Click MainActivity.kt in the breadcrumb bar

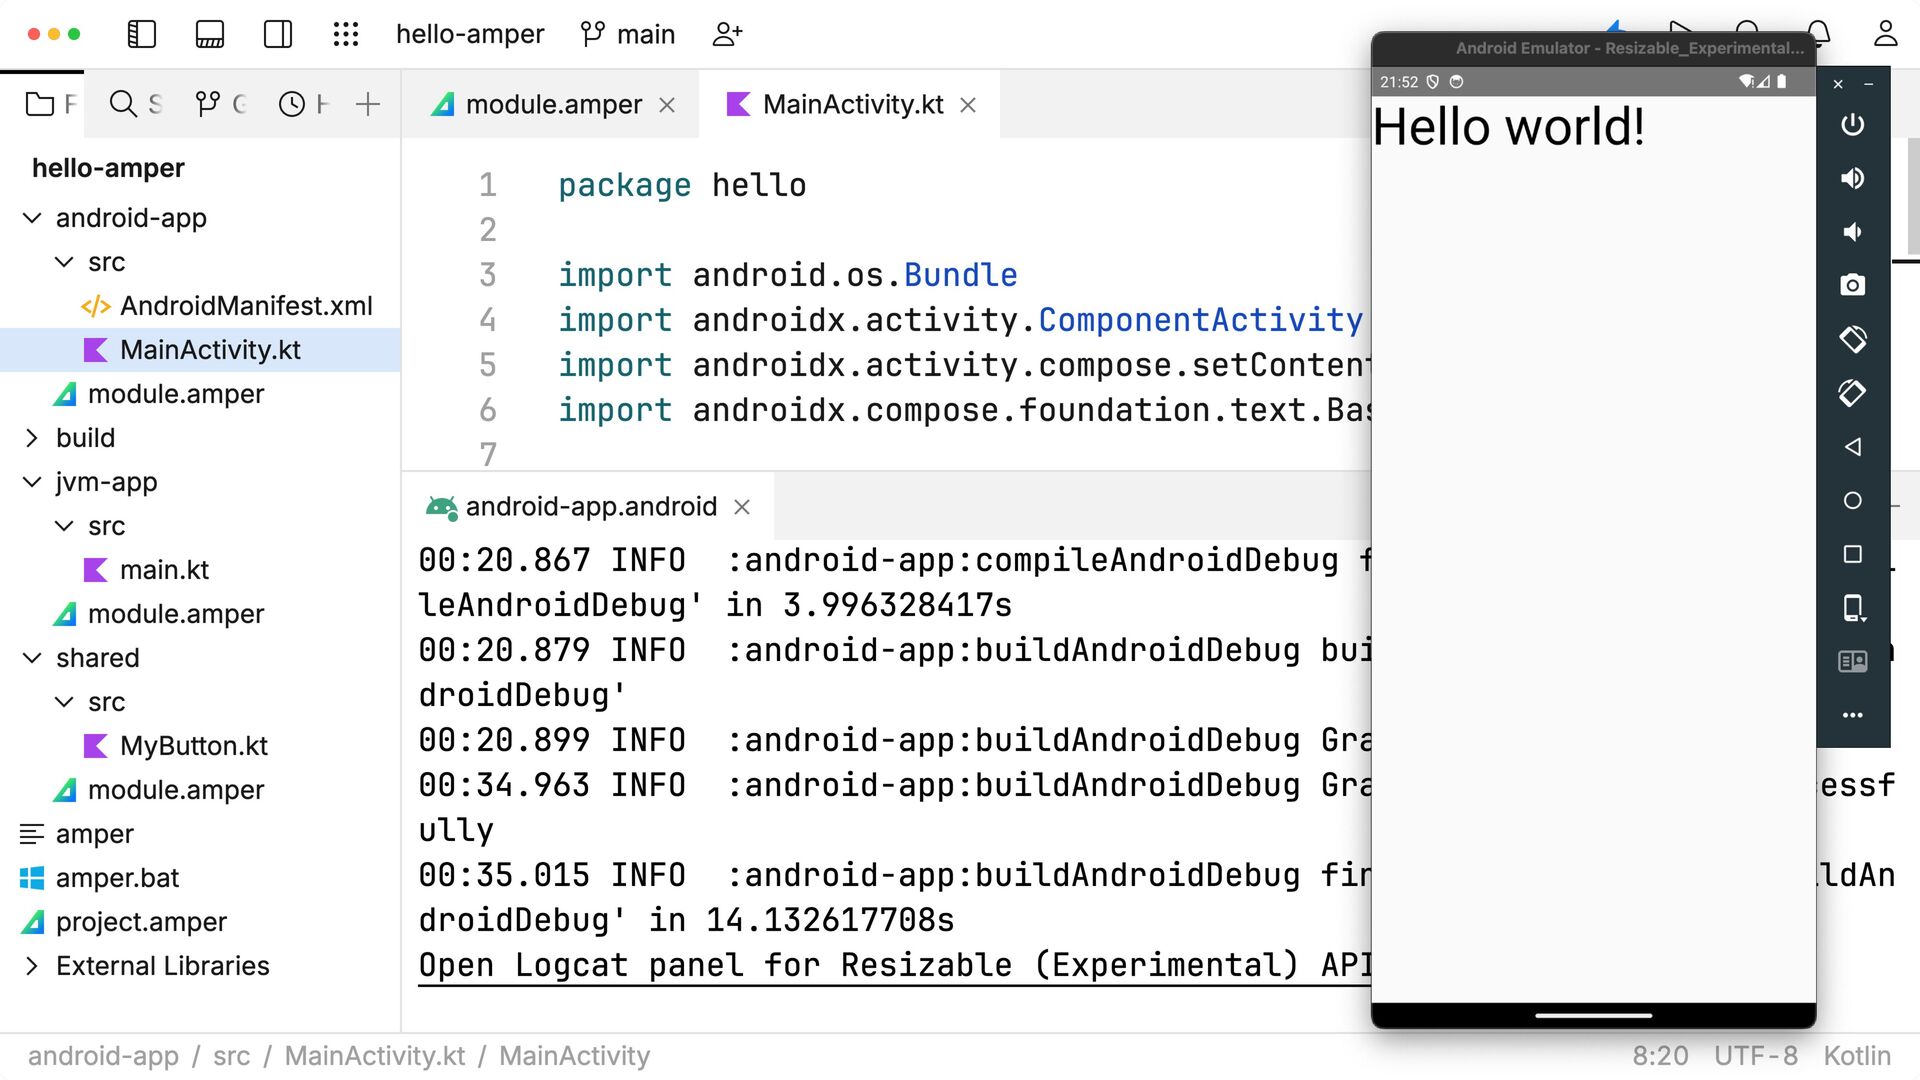(375, 1056)
